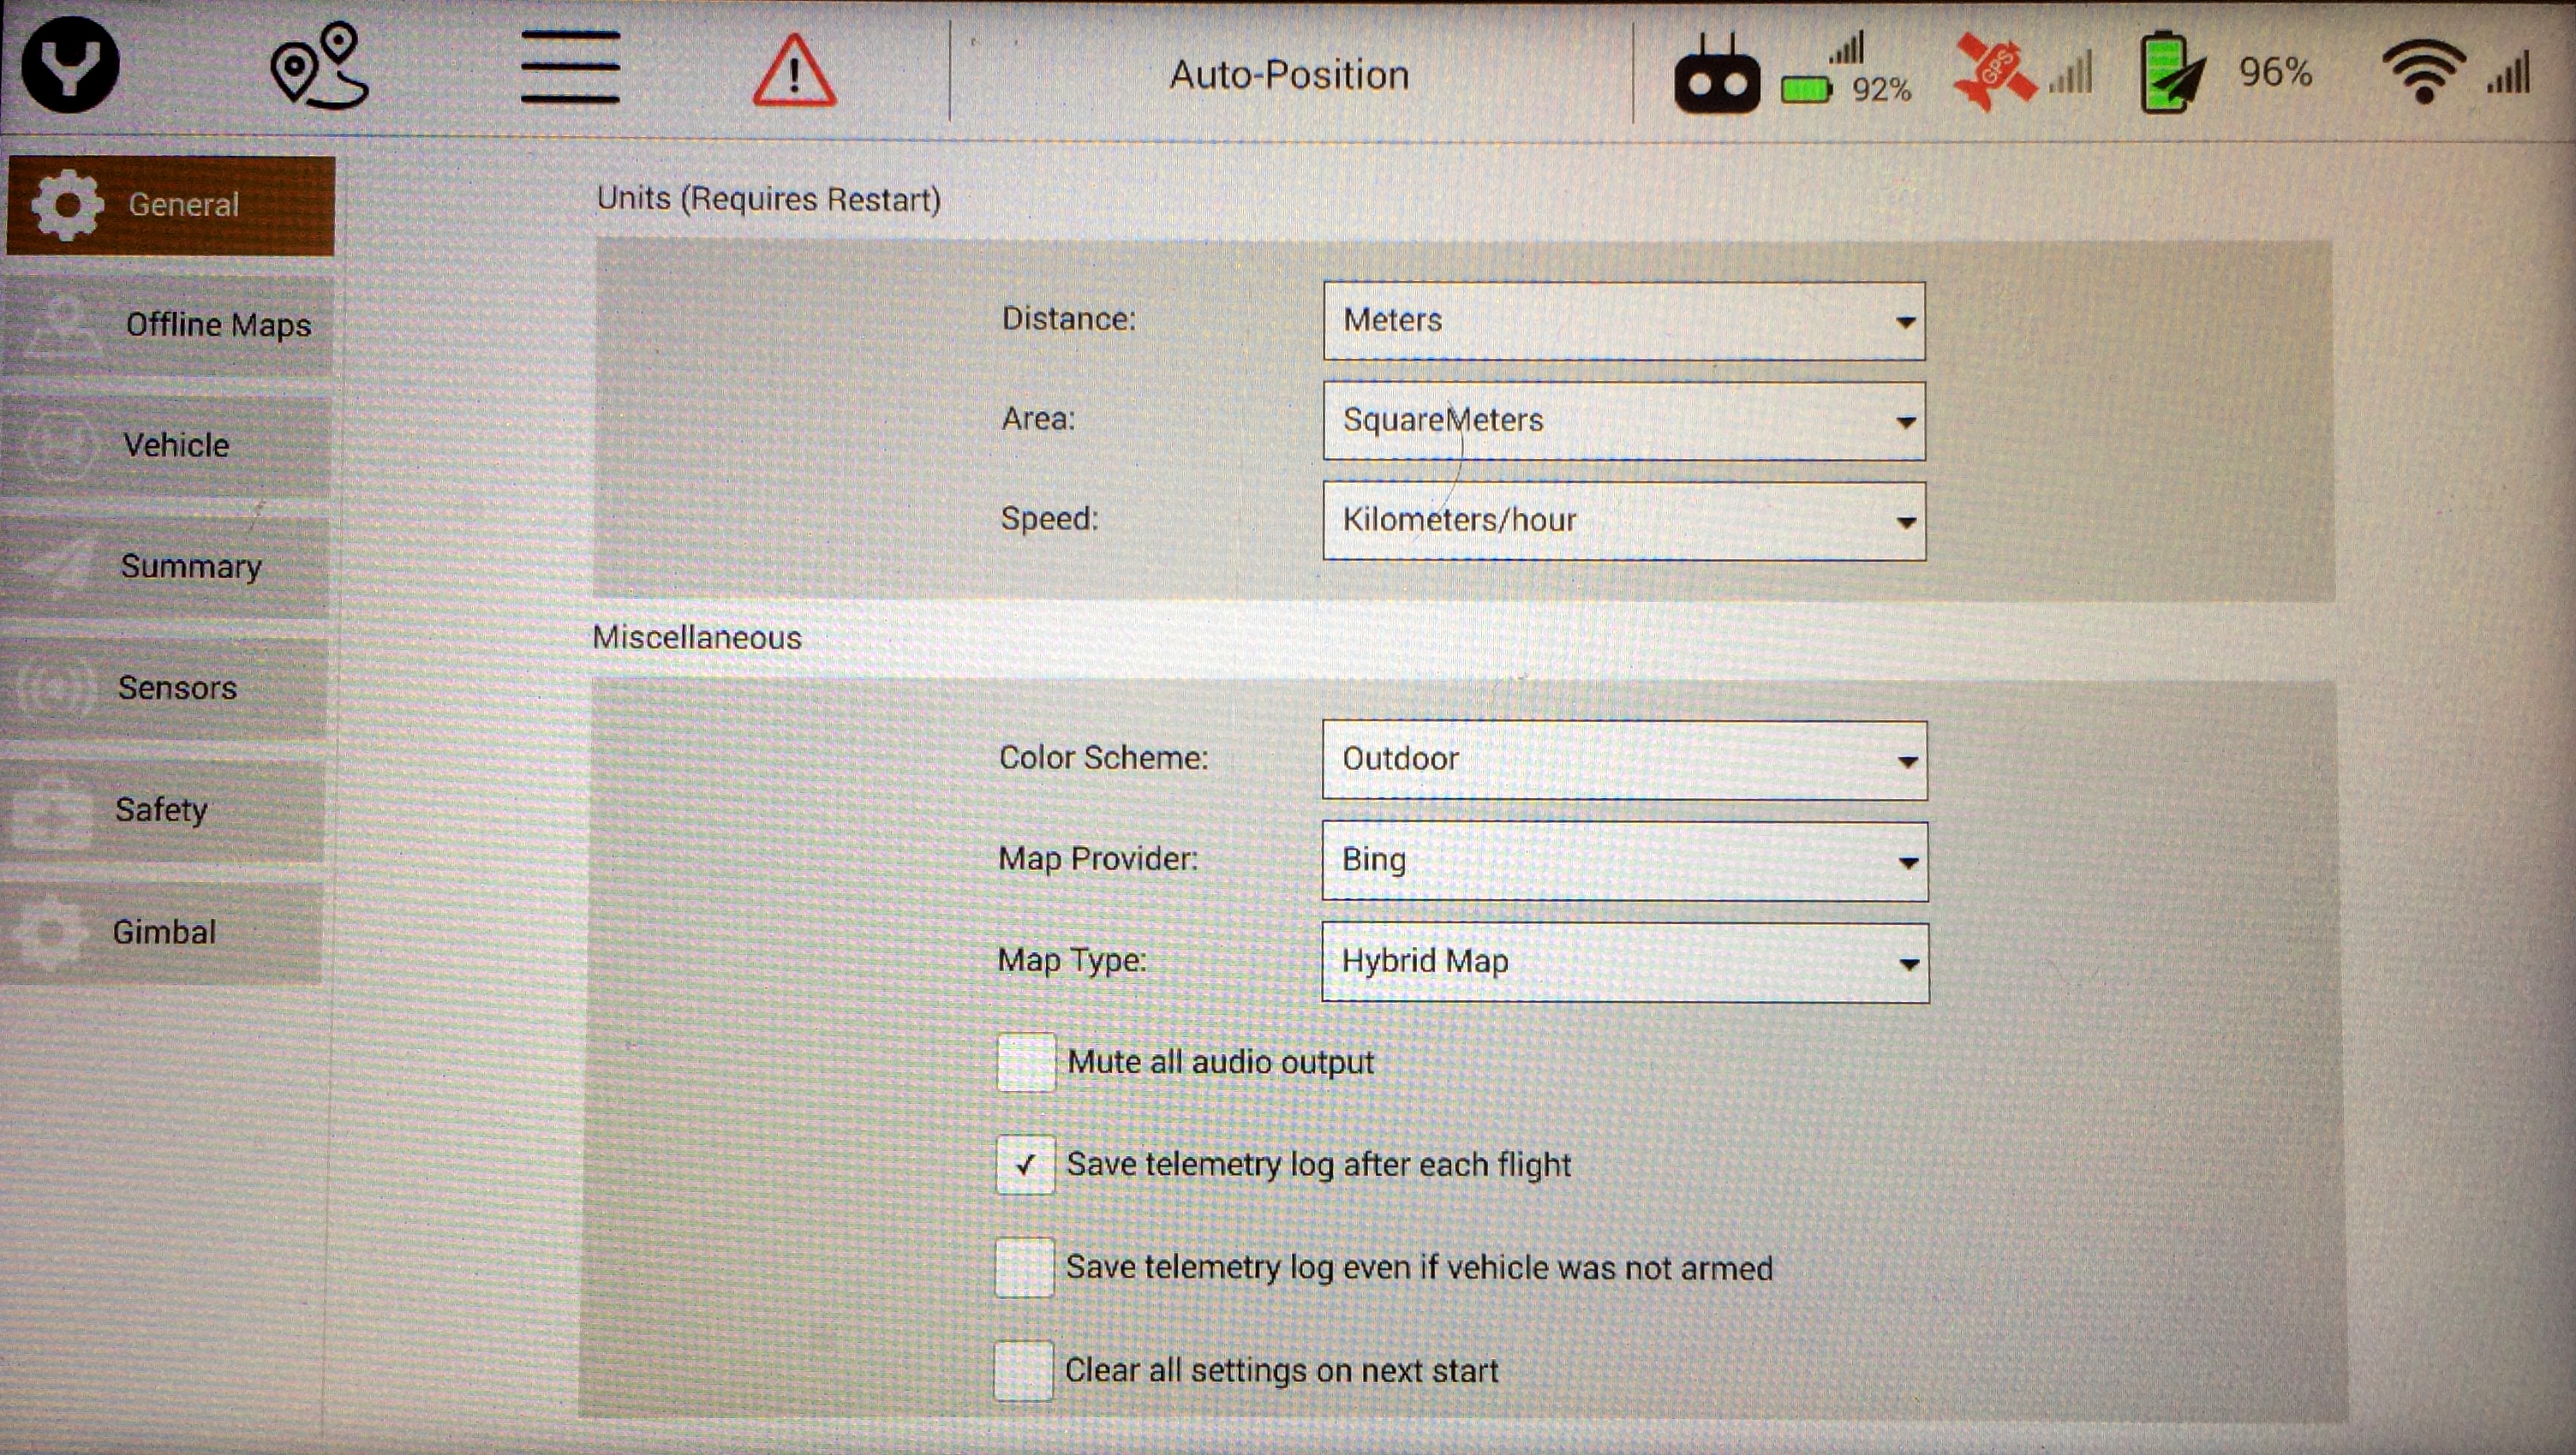The height and width of the screenshot is (1455, 2576).
Task: Open the mission plan waypoints view
Action: tap(320, 66)
